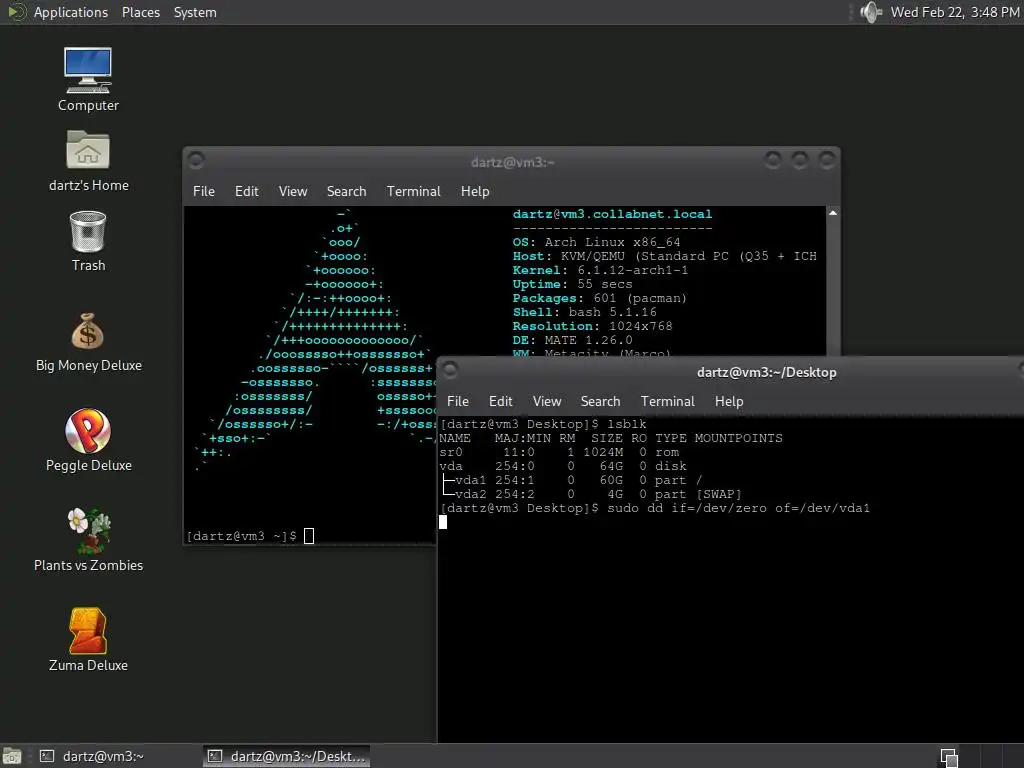Close the dartz@vm3:~ terminal window
Image resolution: width=1024 pixels, height=768 pixels.
pyautogui.click(x=827, y=160)
